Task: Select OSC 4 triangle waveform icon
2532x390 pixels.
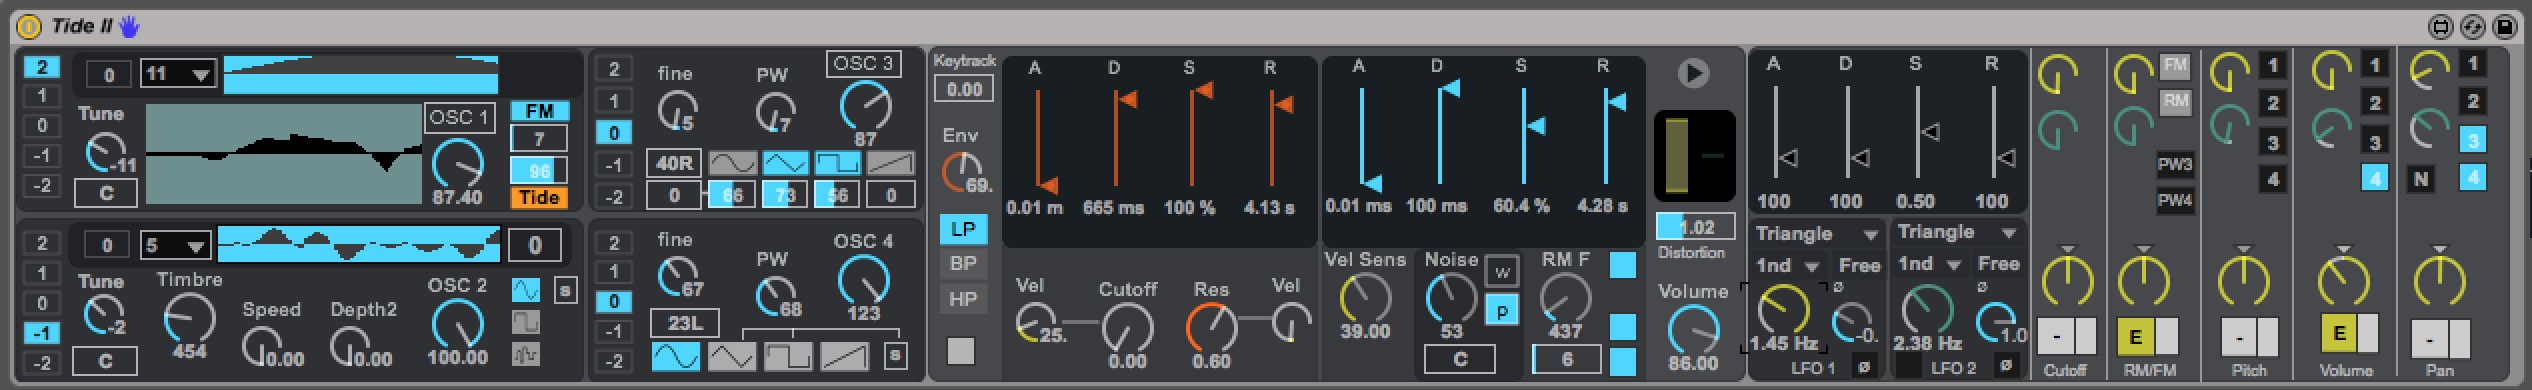Action: point(732,355)
